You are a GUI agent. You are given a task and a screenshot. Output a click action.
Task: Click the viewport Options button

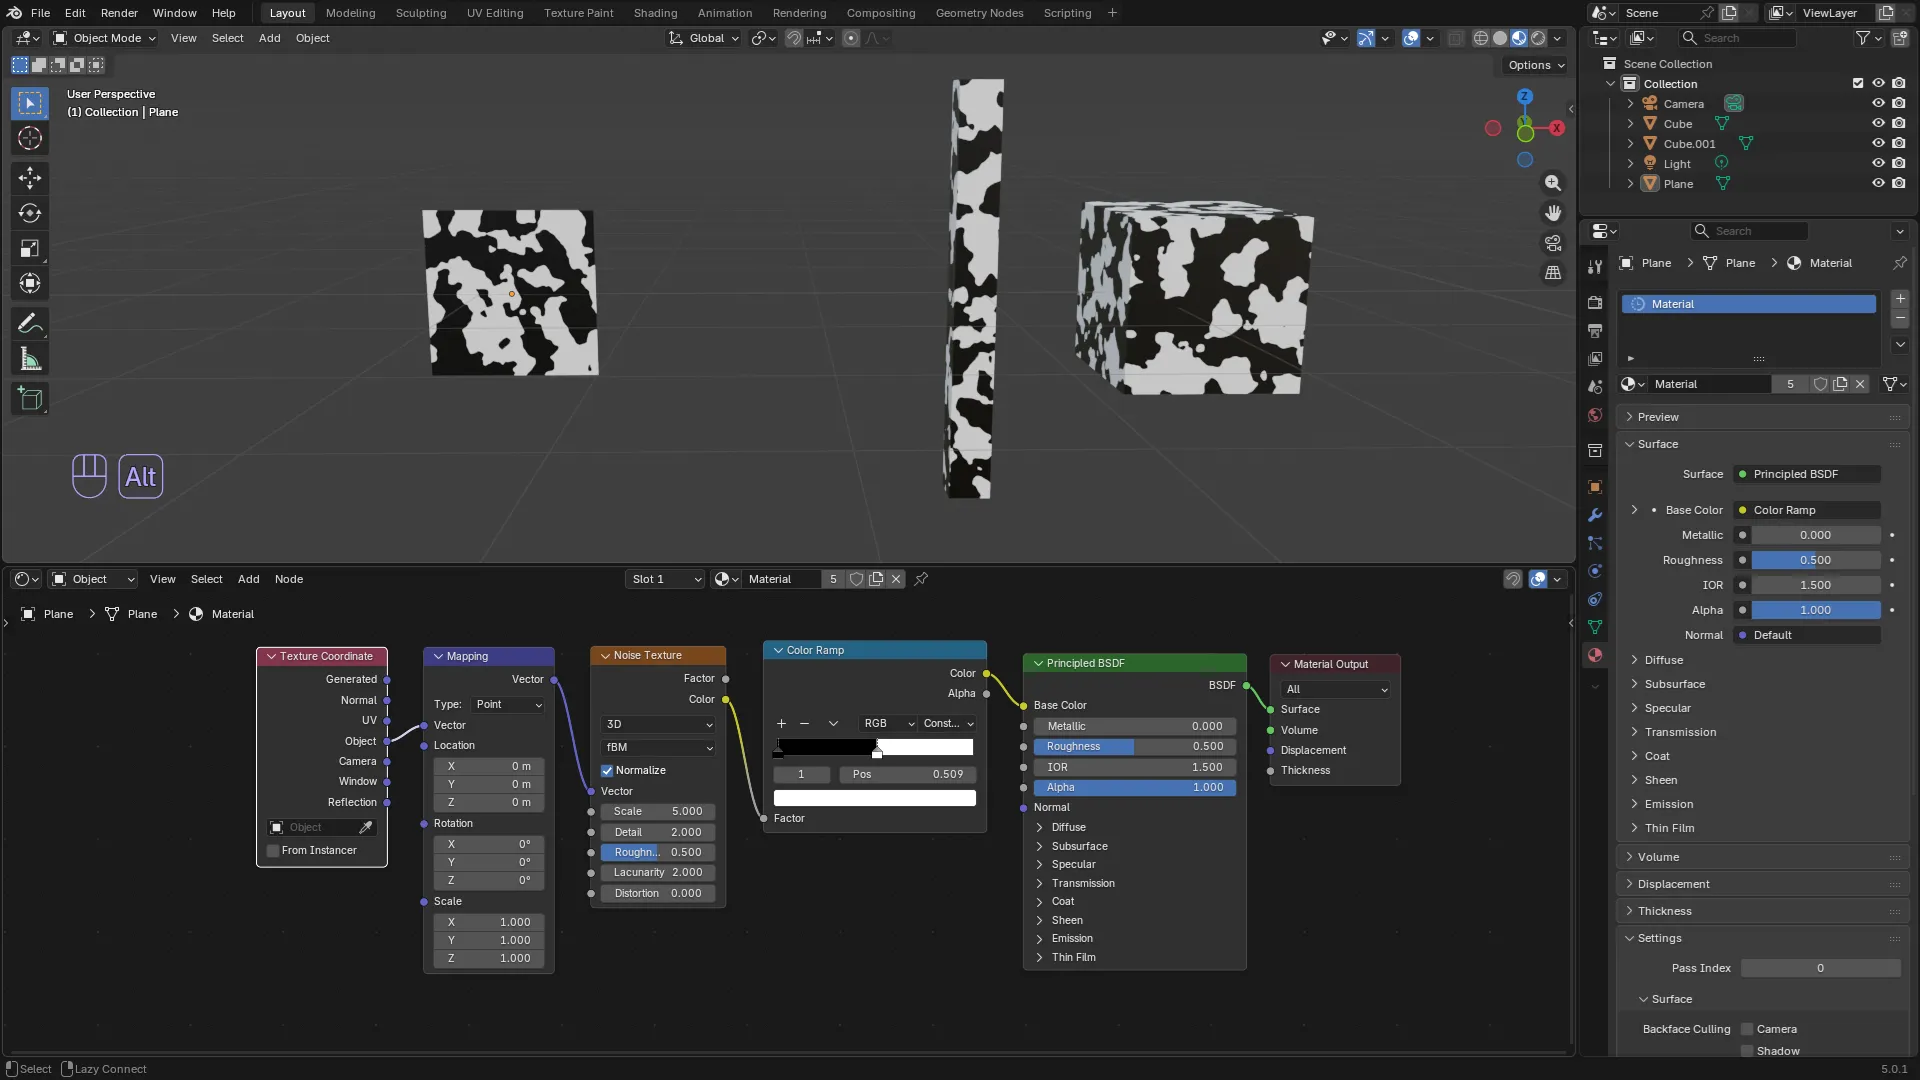click(x=1536, y=65)
